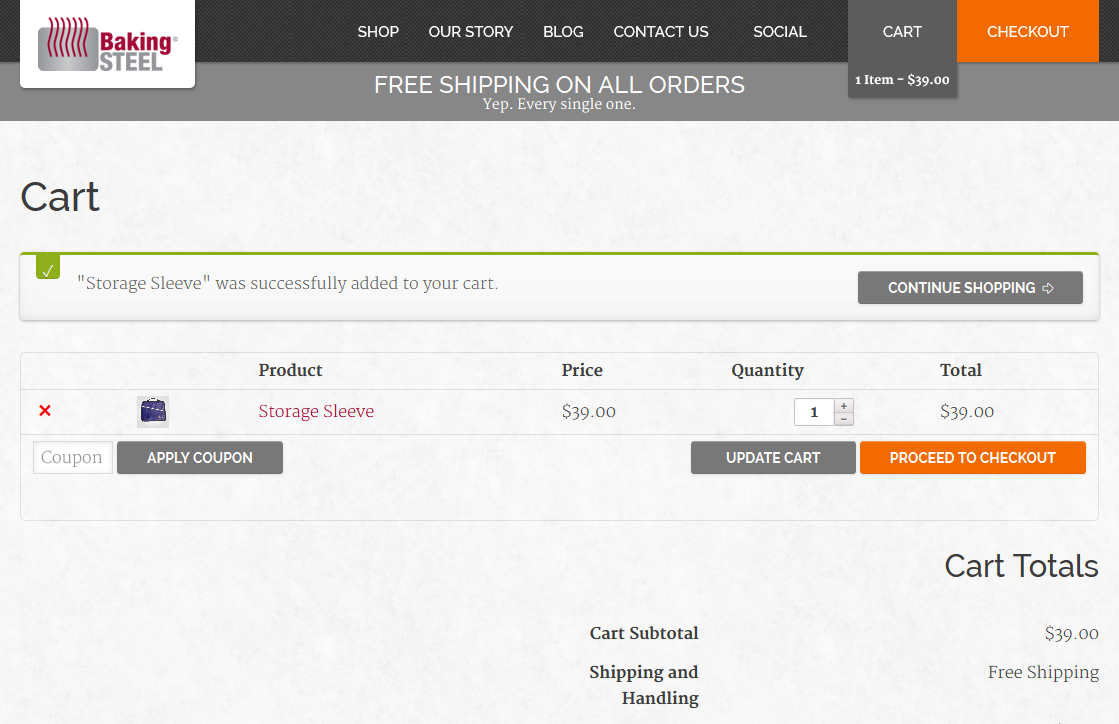This screenshot has height=724, width=1119.
Task: Click the '1 Item - $39.00' cart summary
Action: tap(902, 80)
